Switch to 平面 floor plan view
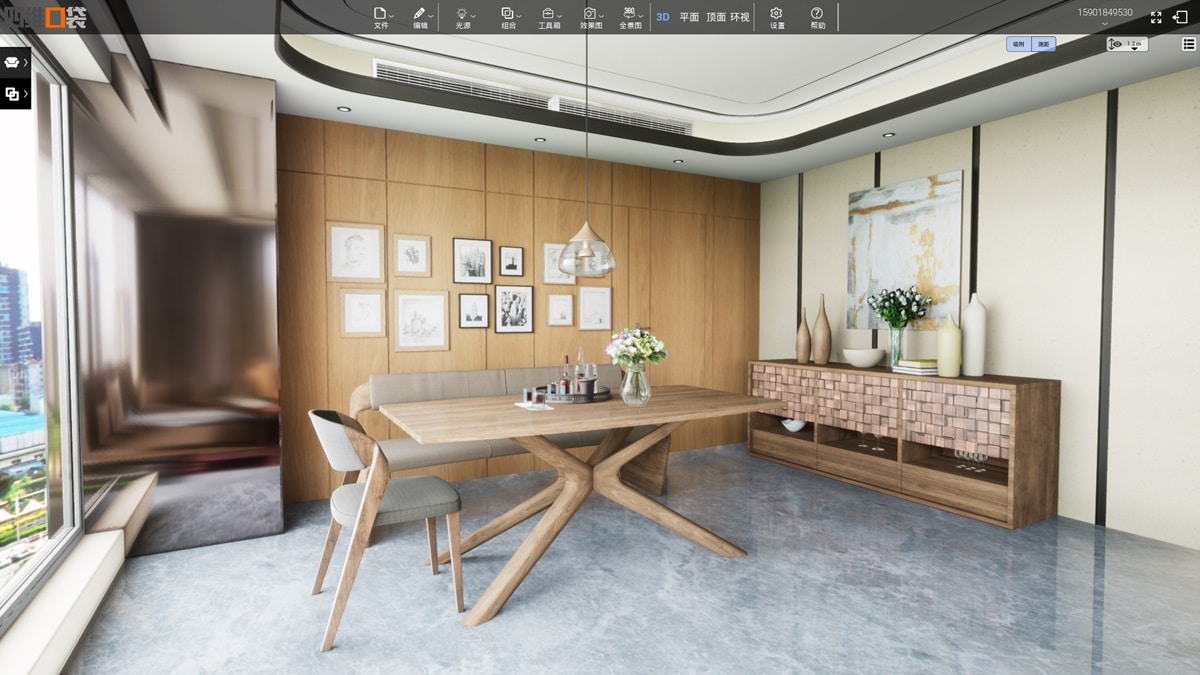The height and width of the screenshot is (675, 1200). (689, 17)
